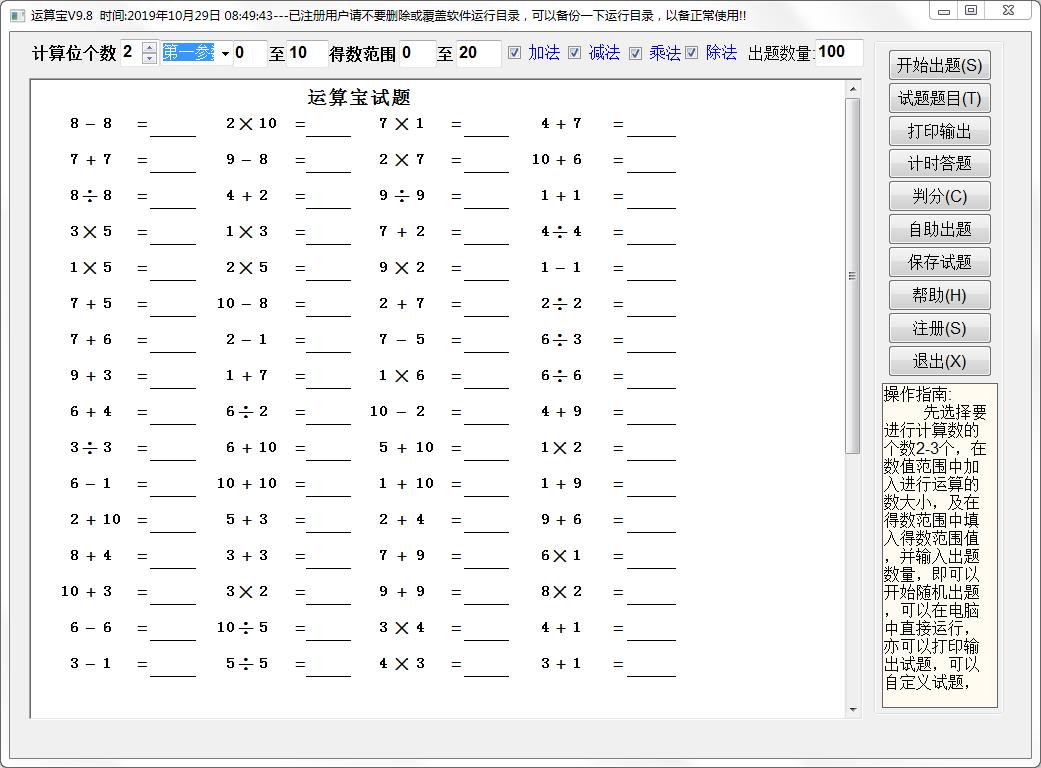
Task: Click the answer blank for 10 ÷ 5
Action: (x=329, y=631)
